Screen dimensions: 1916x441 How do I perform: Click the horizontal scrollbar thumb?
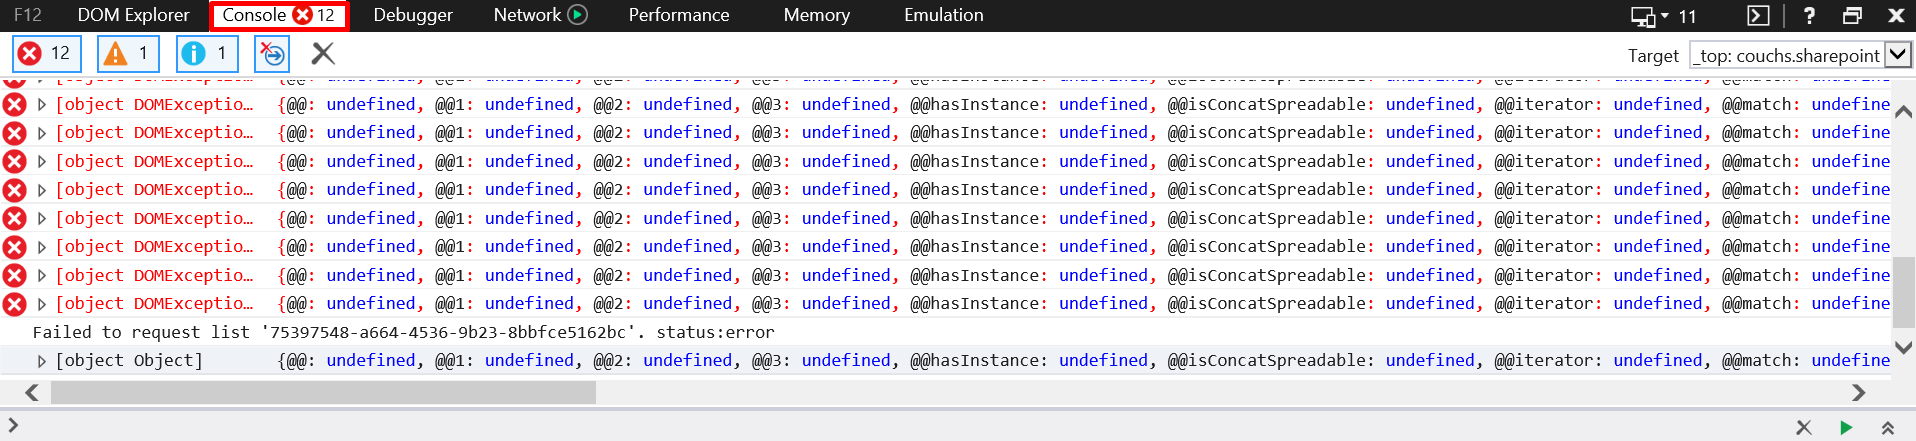click(x=323, y=393)
